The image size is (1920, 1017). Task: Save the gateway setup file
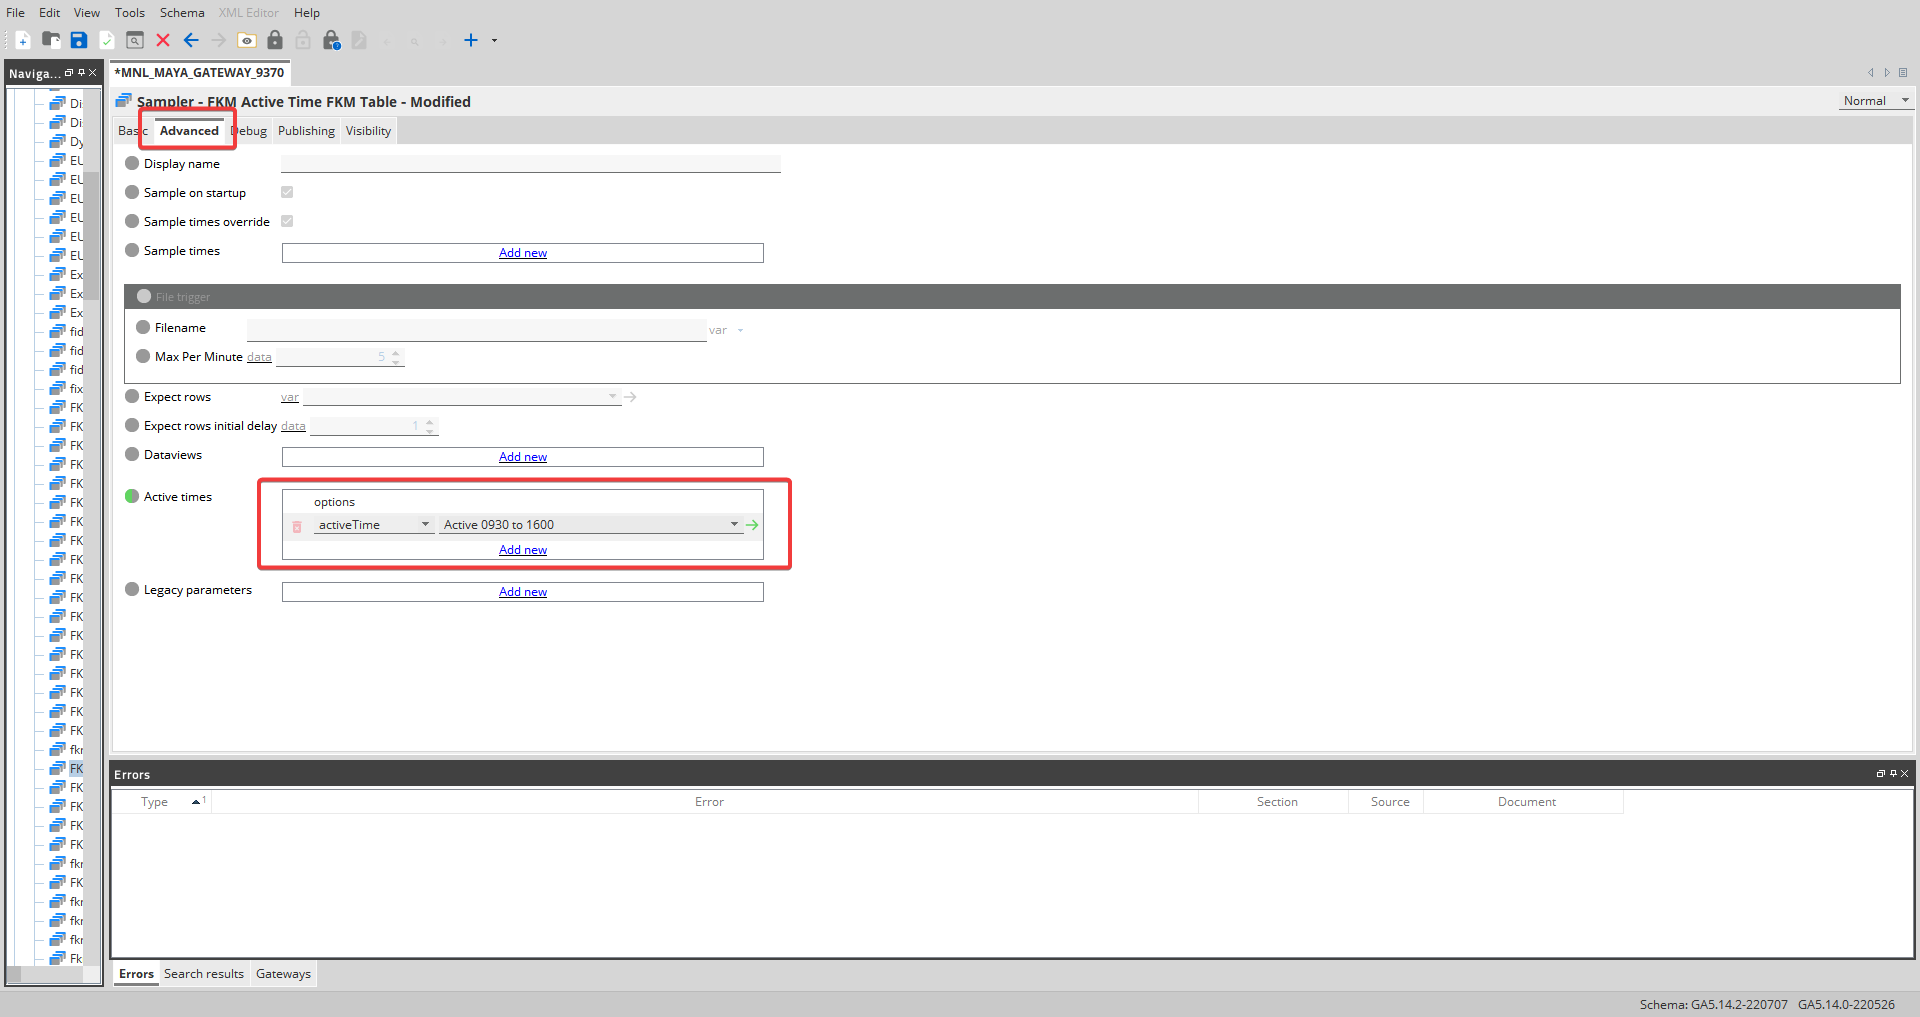click(79, 40)
